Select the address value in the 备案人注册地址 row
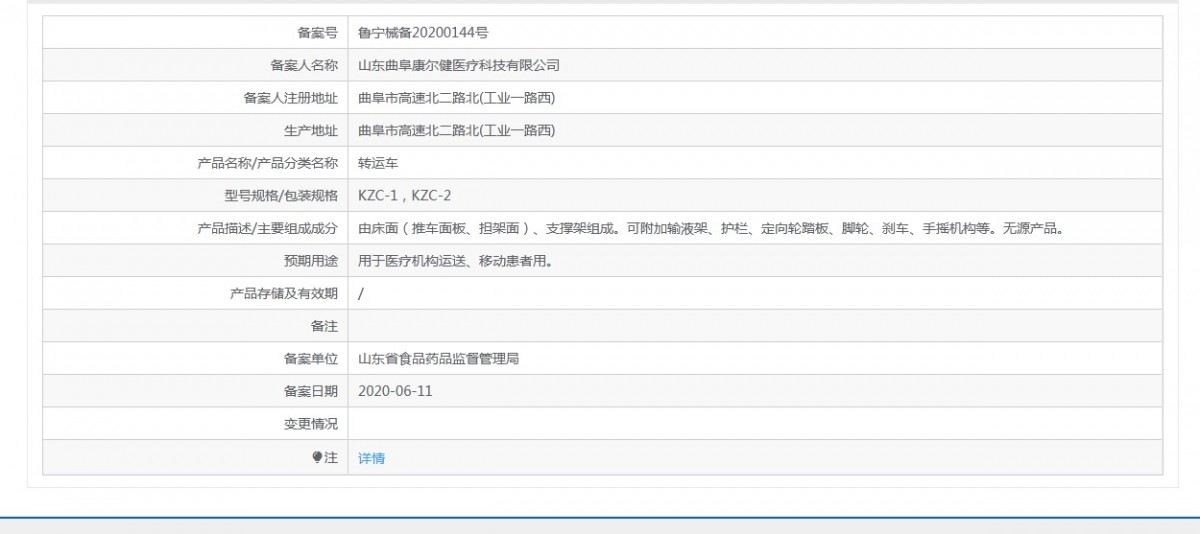1200x534 pixels. pos(456,98)
